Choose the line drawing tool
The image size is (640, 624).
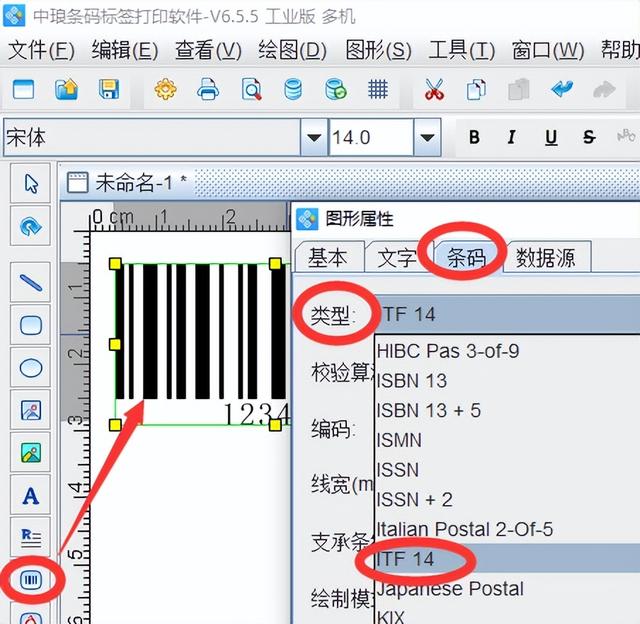click(x=31, y=282)
